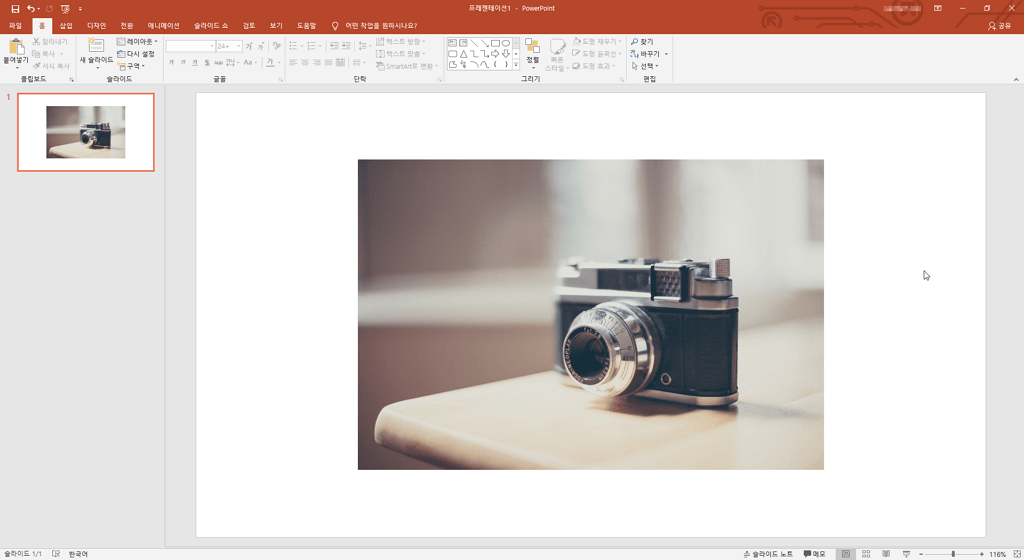
Task: Select the rectangle shape in gallery
Action: [x=495, y=43]
